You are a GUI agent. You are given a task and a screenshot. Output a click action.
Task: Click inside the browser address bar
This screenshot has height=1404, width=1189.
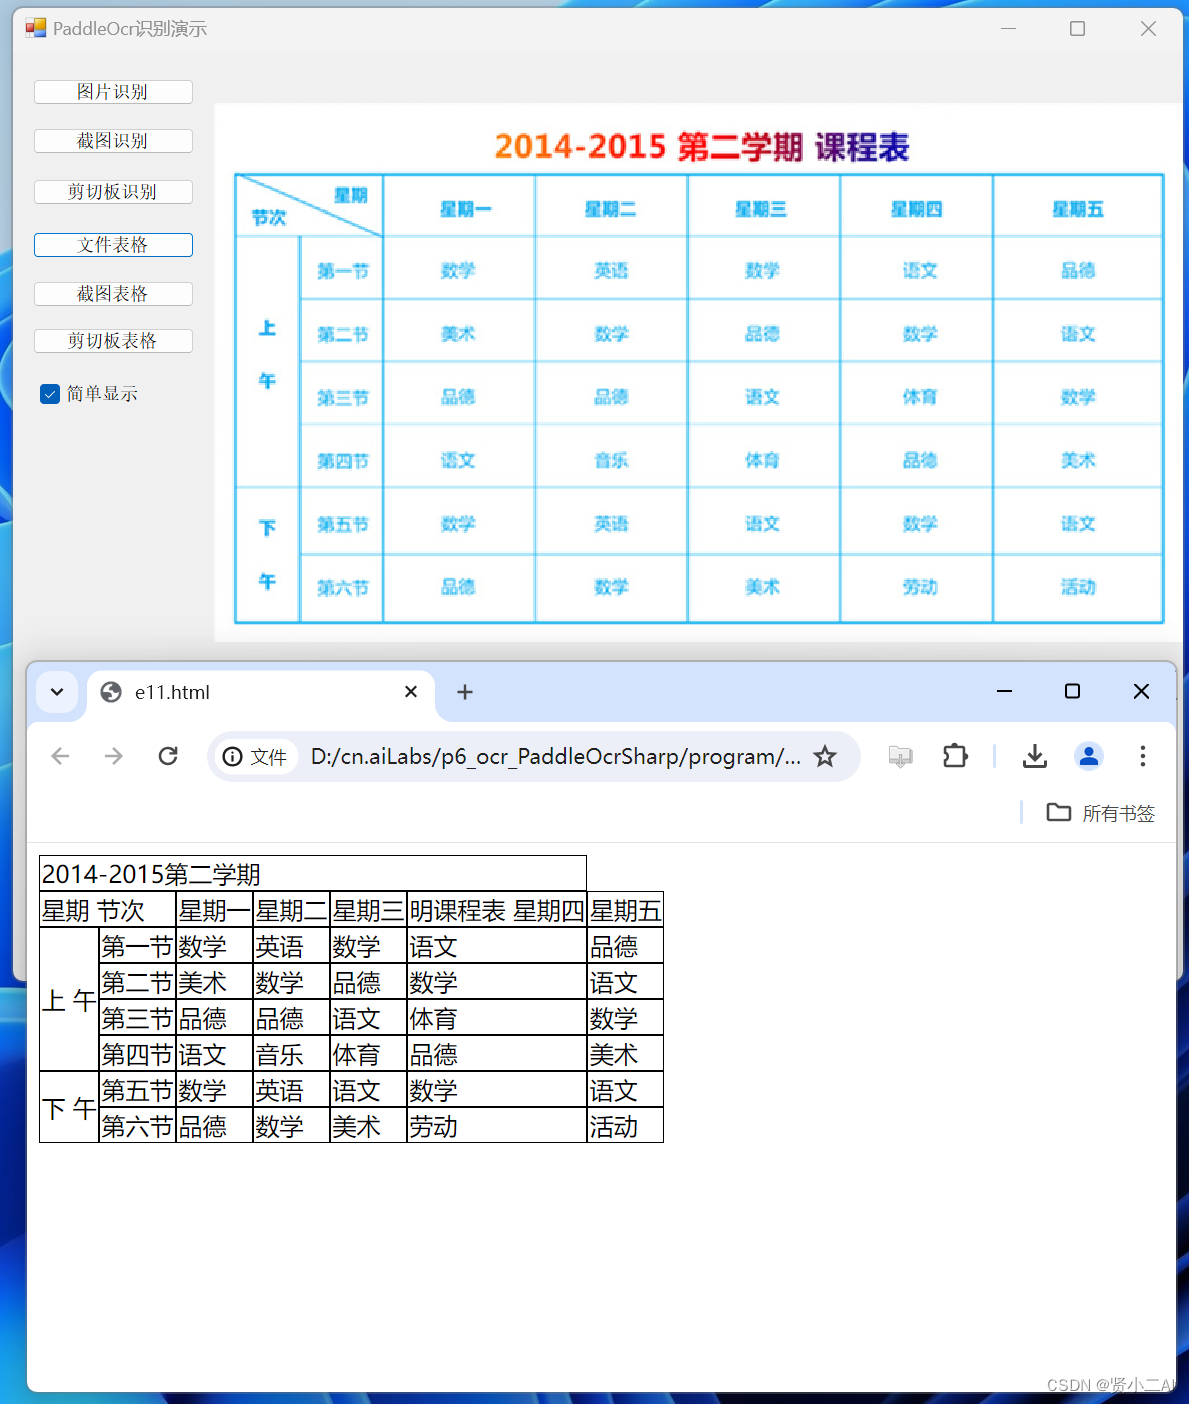pos(550,757)
